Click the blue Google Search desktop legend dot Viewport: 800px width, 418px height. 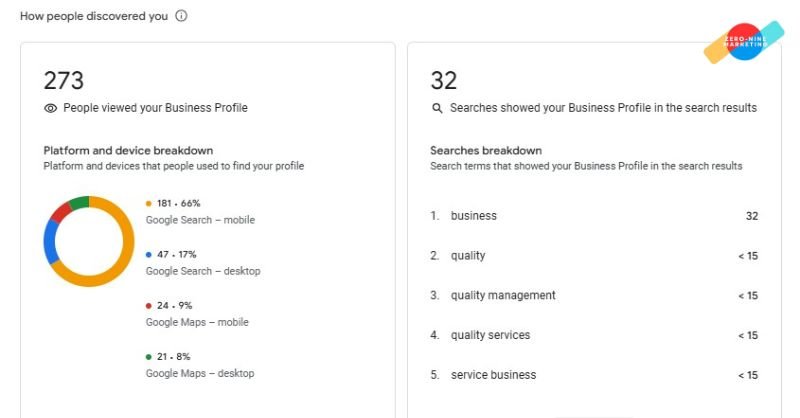[149, 254]
